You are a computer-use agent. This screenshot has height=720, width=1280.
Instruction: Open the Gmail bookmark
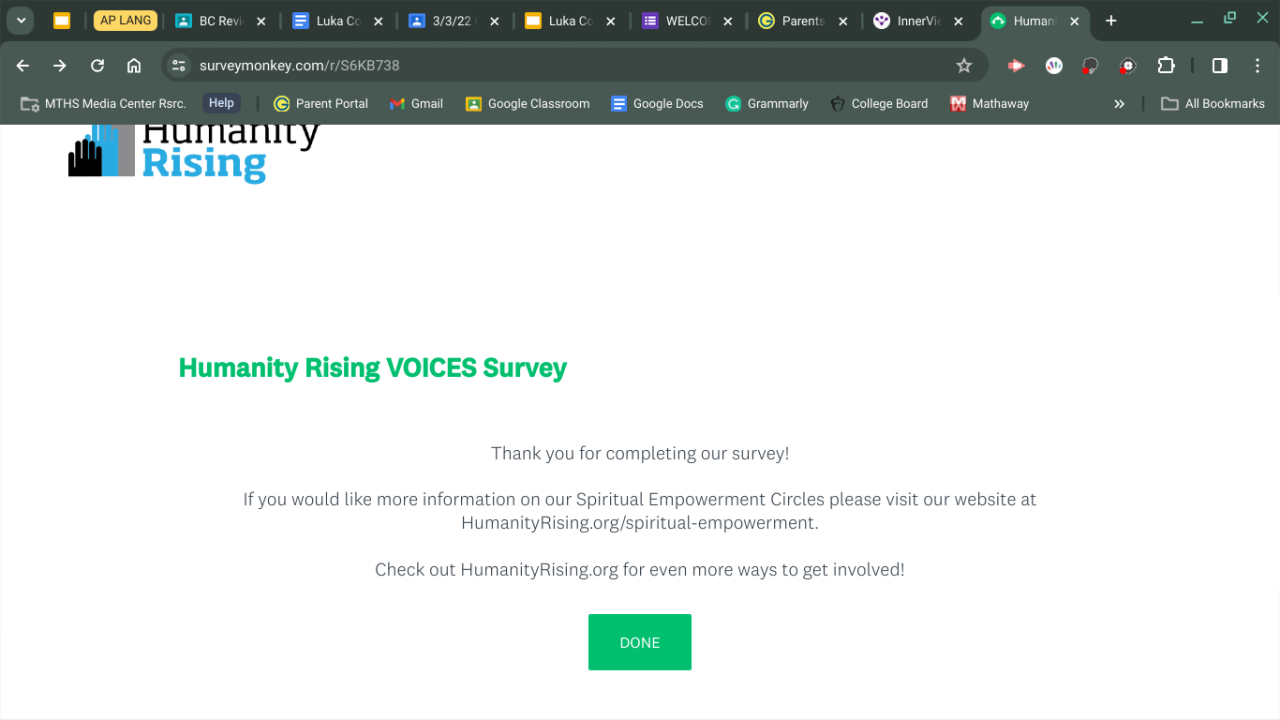pyautogui.click(x=416, y=104)
